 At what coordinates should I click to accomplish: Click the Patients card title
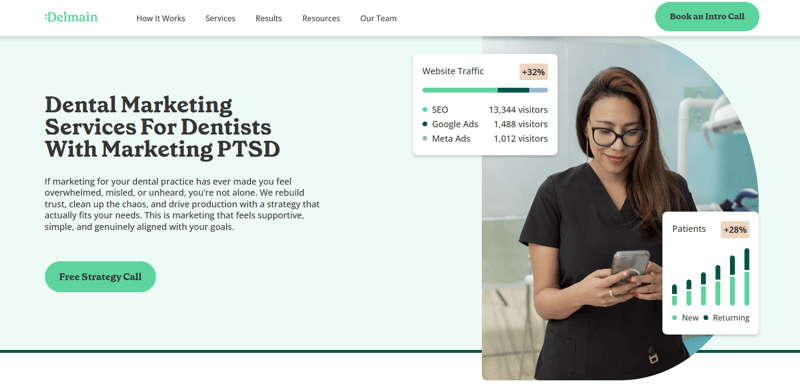coord(689,229)
